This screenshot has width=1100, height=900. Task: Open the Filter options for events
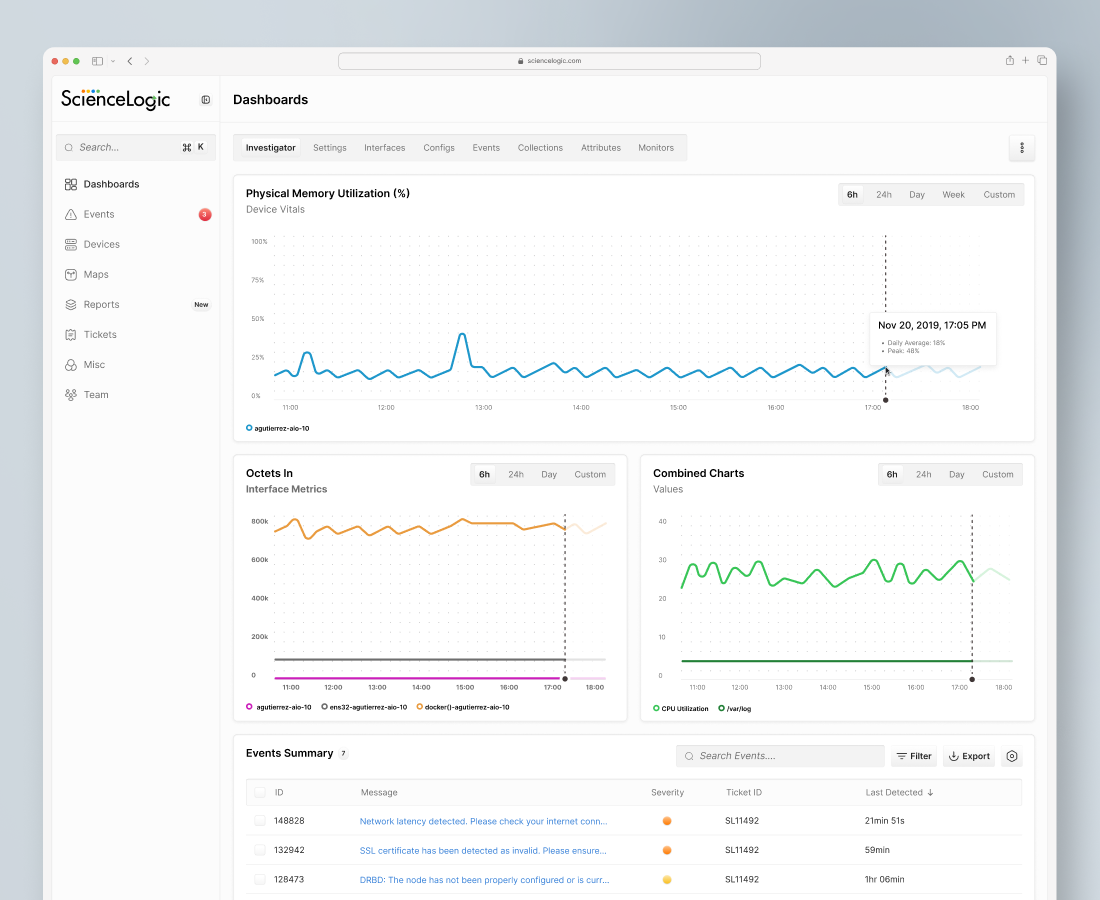pyautogui.click(x=914, y=756)
